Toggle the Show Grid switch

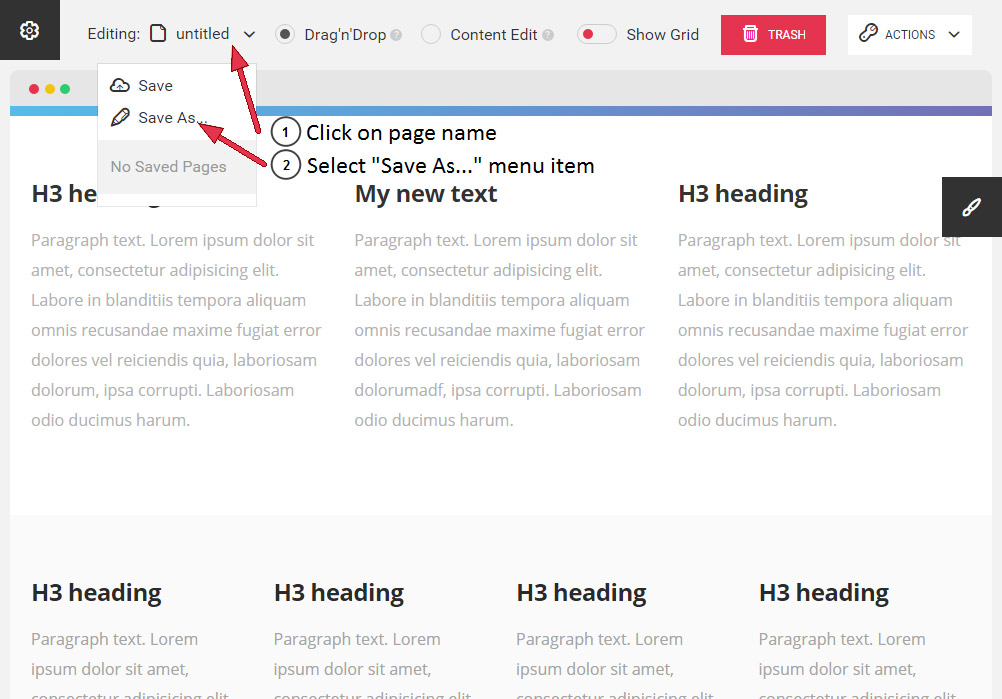point(597,34)
